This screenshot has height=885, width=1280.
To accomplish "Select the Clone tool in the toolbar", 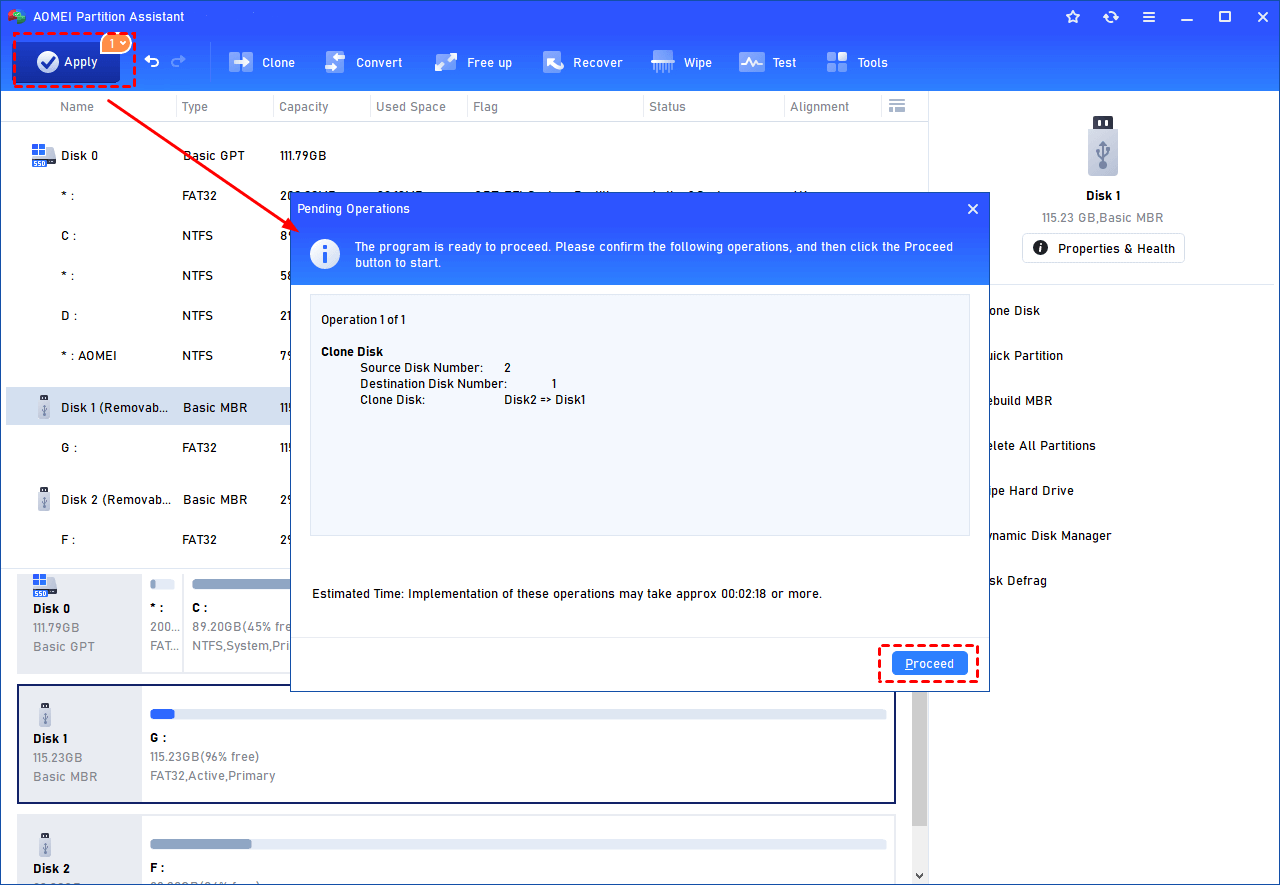I will (262, 62).
